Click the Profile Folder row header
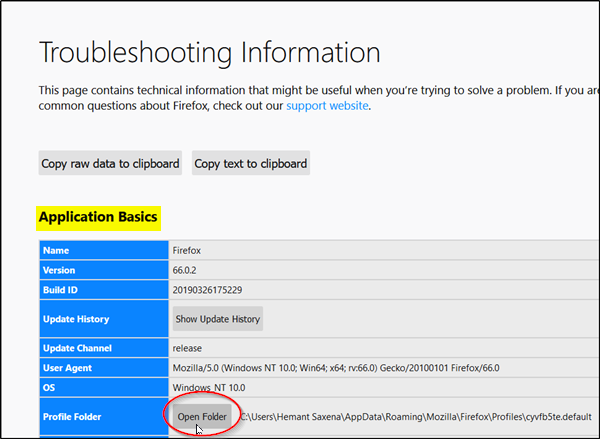This screenshot has height=439, width=600. [x=102, y=416]
